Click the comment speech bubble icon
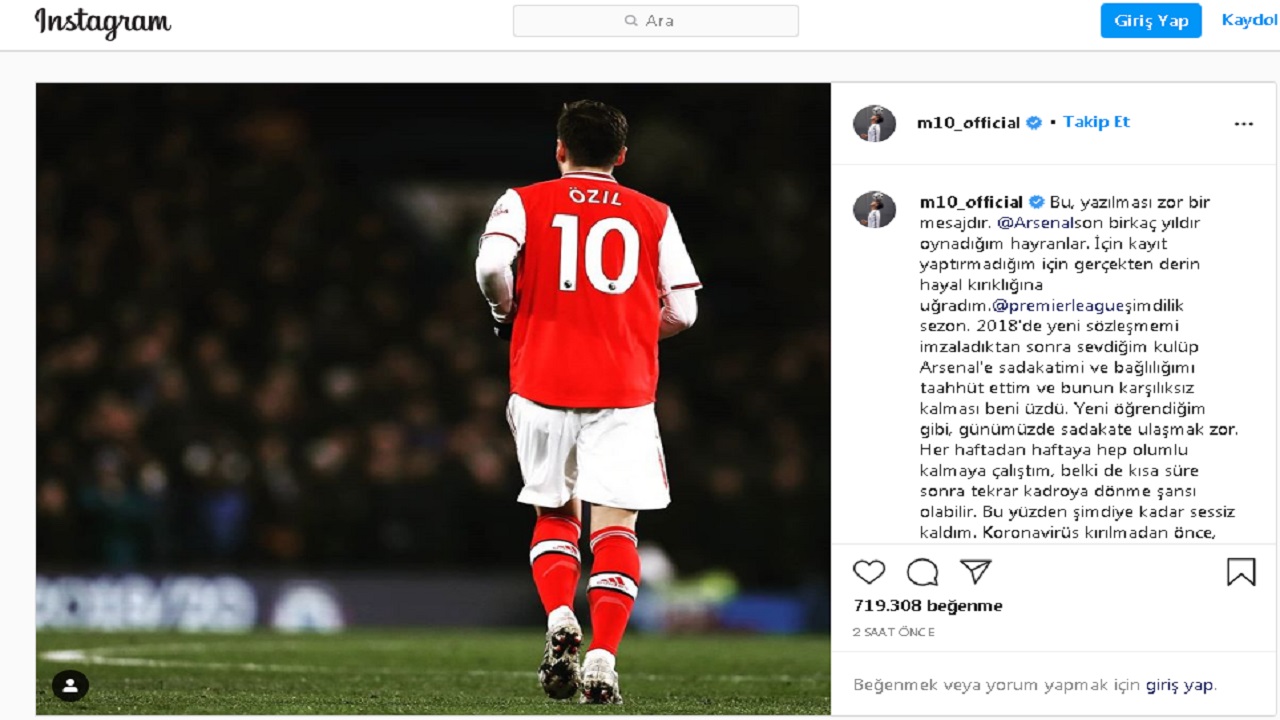 (922, 572)
